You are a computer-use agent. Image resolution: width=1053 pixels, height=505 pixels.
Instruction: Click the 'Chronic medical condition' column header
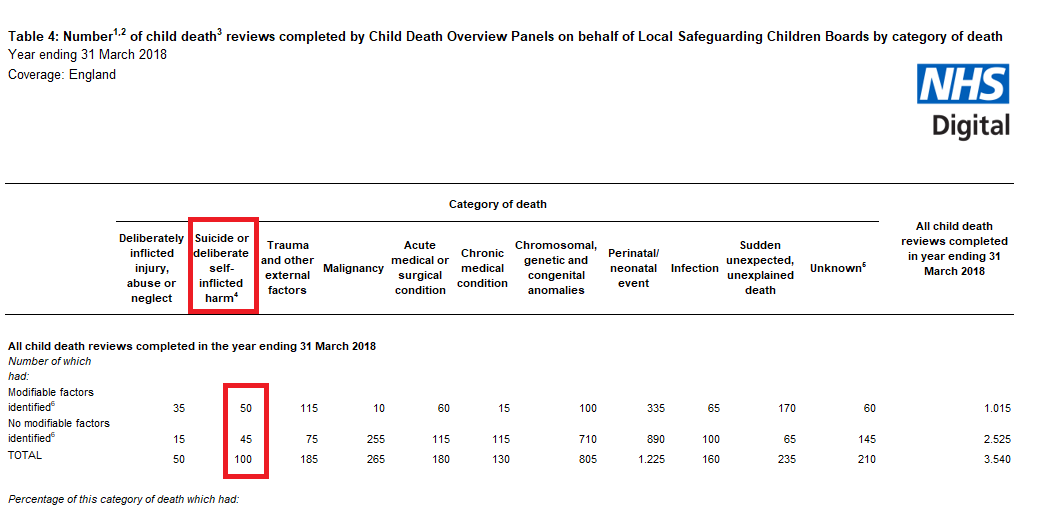click(x=482, y=268)
